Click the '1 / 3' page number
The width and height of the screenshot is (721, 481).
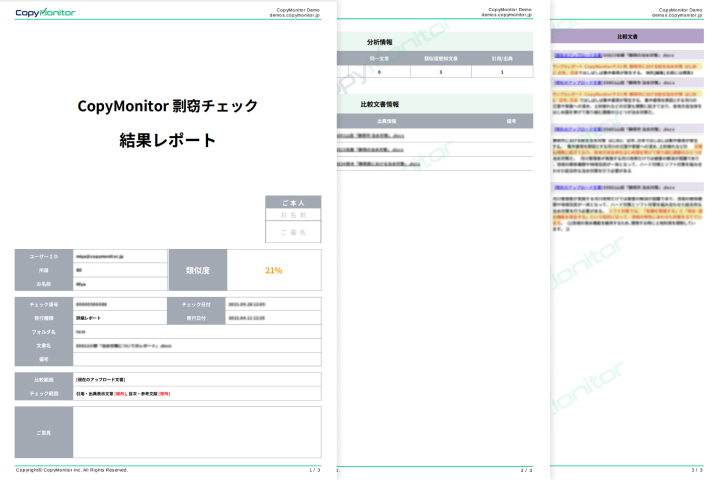(315, 470)
